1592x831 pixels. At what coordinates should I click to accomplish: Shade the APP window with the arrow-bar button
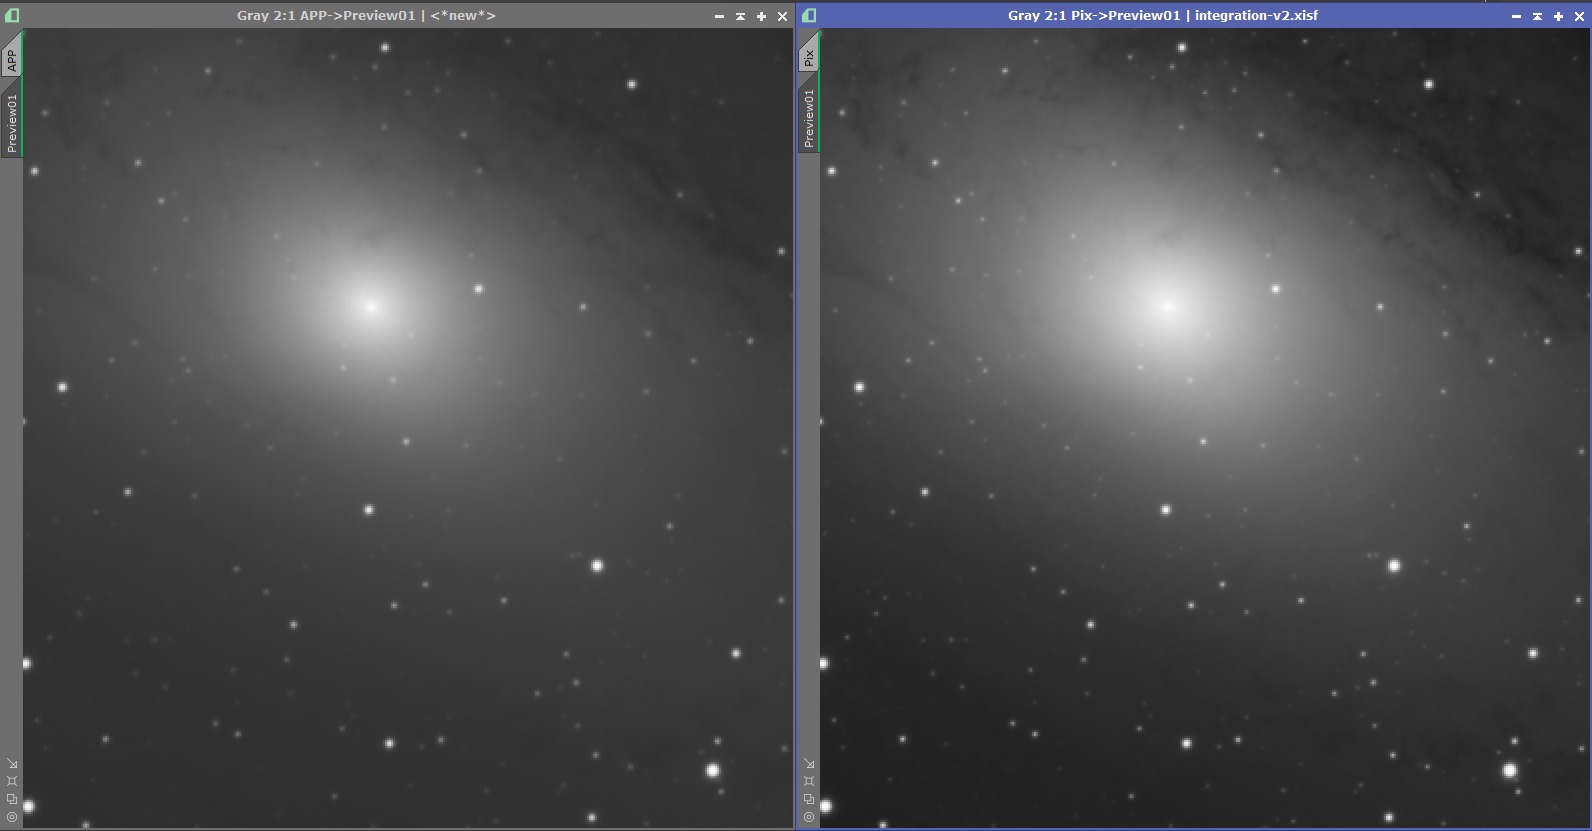740,16
